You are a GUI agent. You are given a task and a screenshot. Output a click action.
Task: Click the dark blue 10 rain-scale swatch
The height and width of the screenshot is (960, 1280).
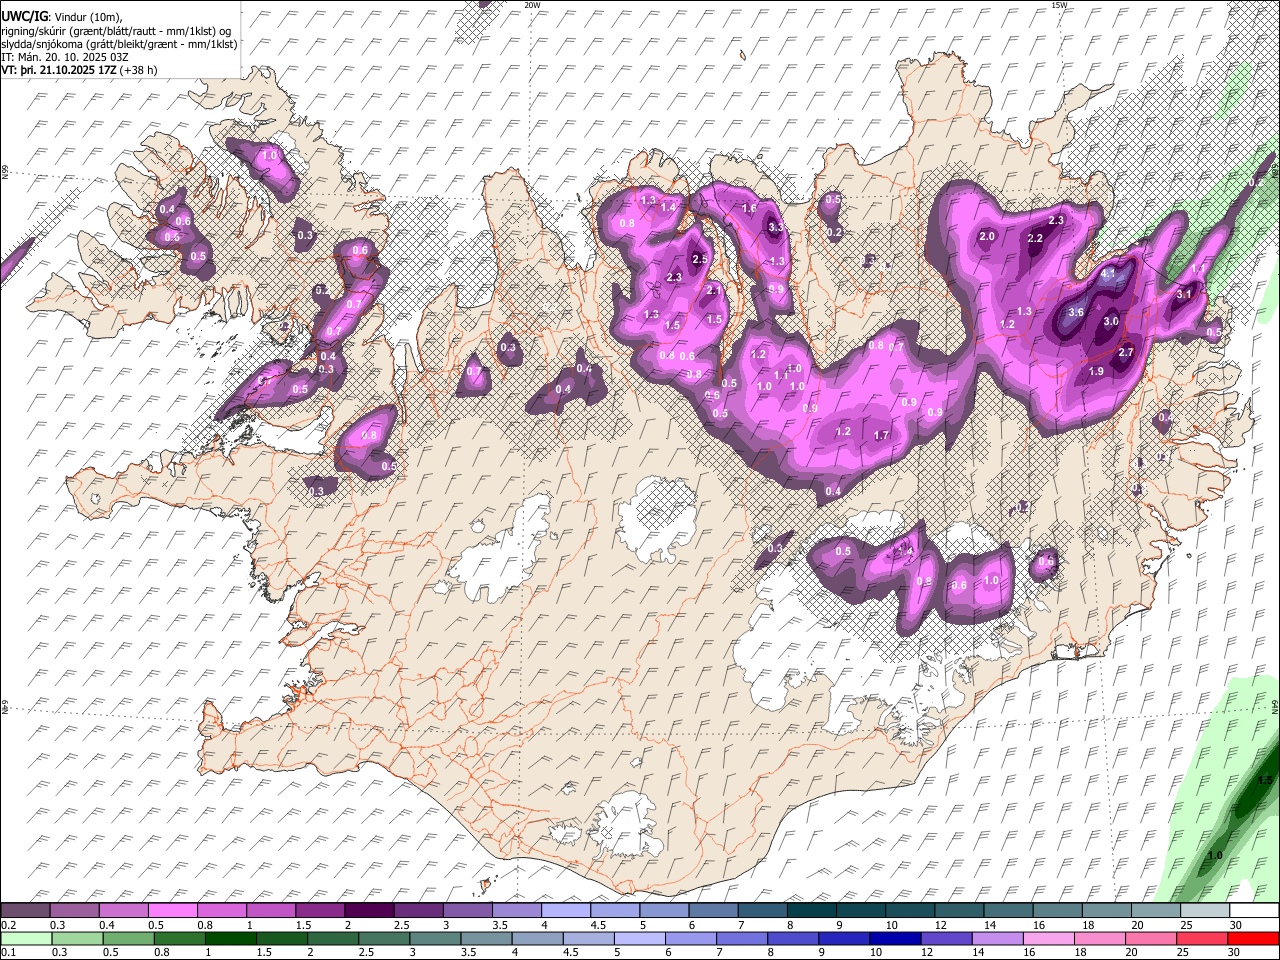(x=894, y=938)
